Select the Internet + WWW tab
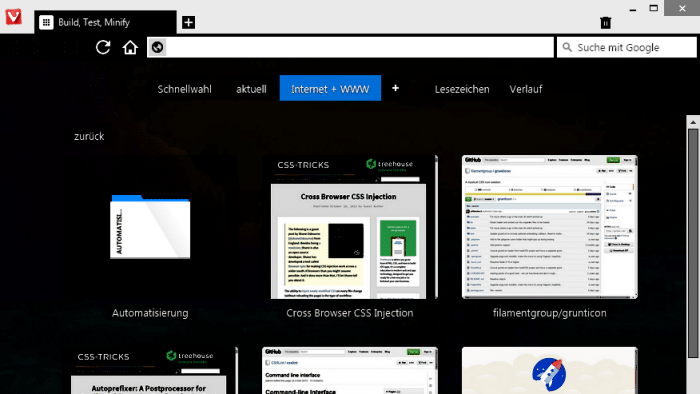700x394 pixels. point(330,88)
